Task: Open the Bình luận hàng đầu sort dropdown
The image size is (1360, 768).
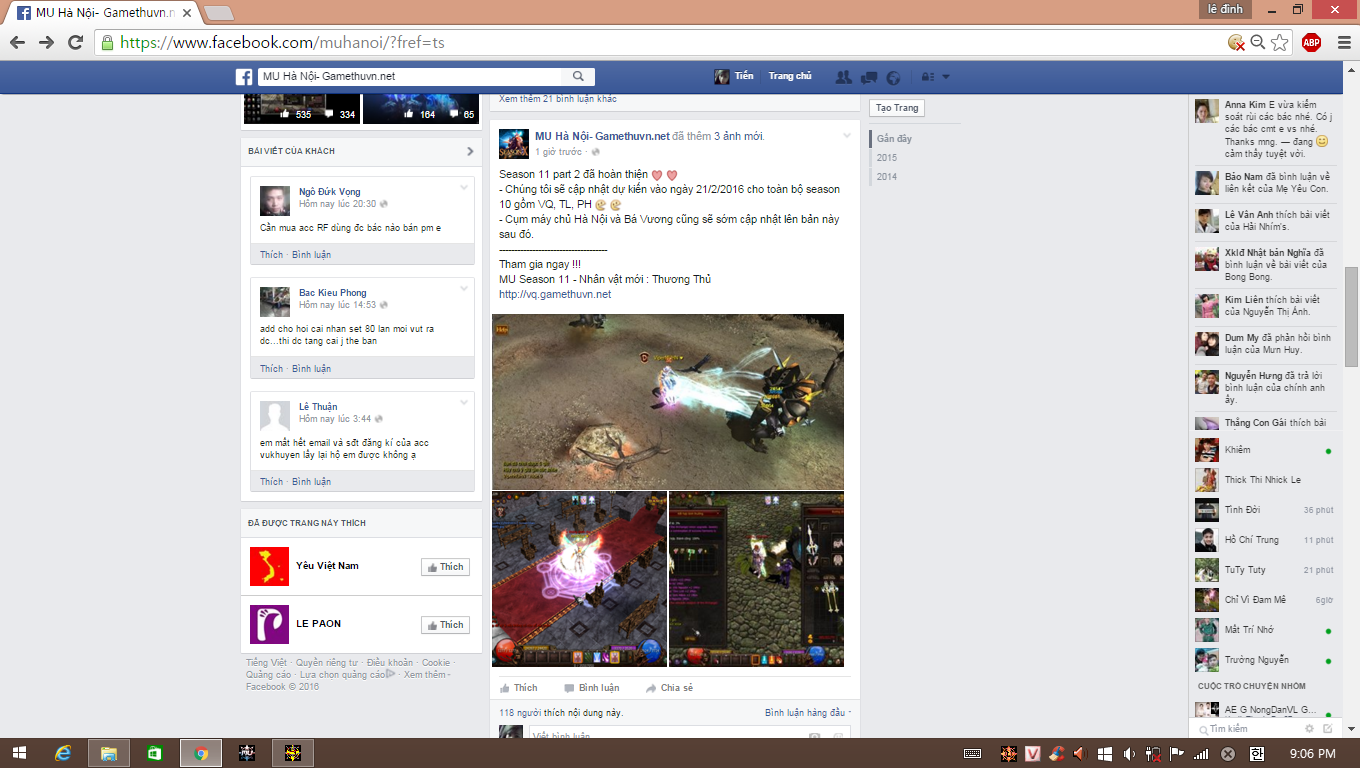Action: [x=808, y=713]
